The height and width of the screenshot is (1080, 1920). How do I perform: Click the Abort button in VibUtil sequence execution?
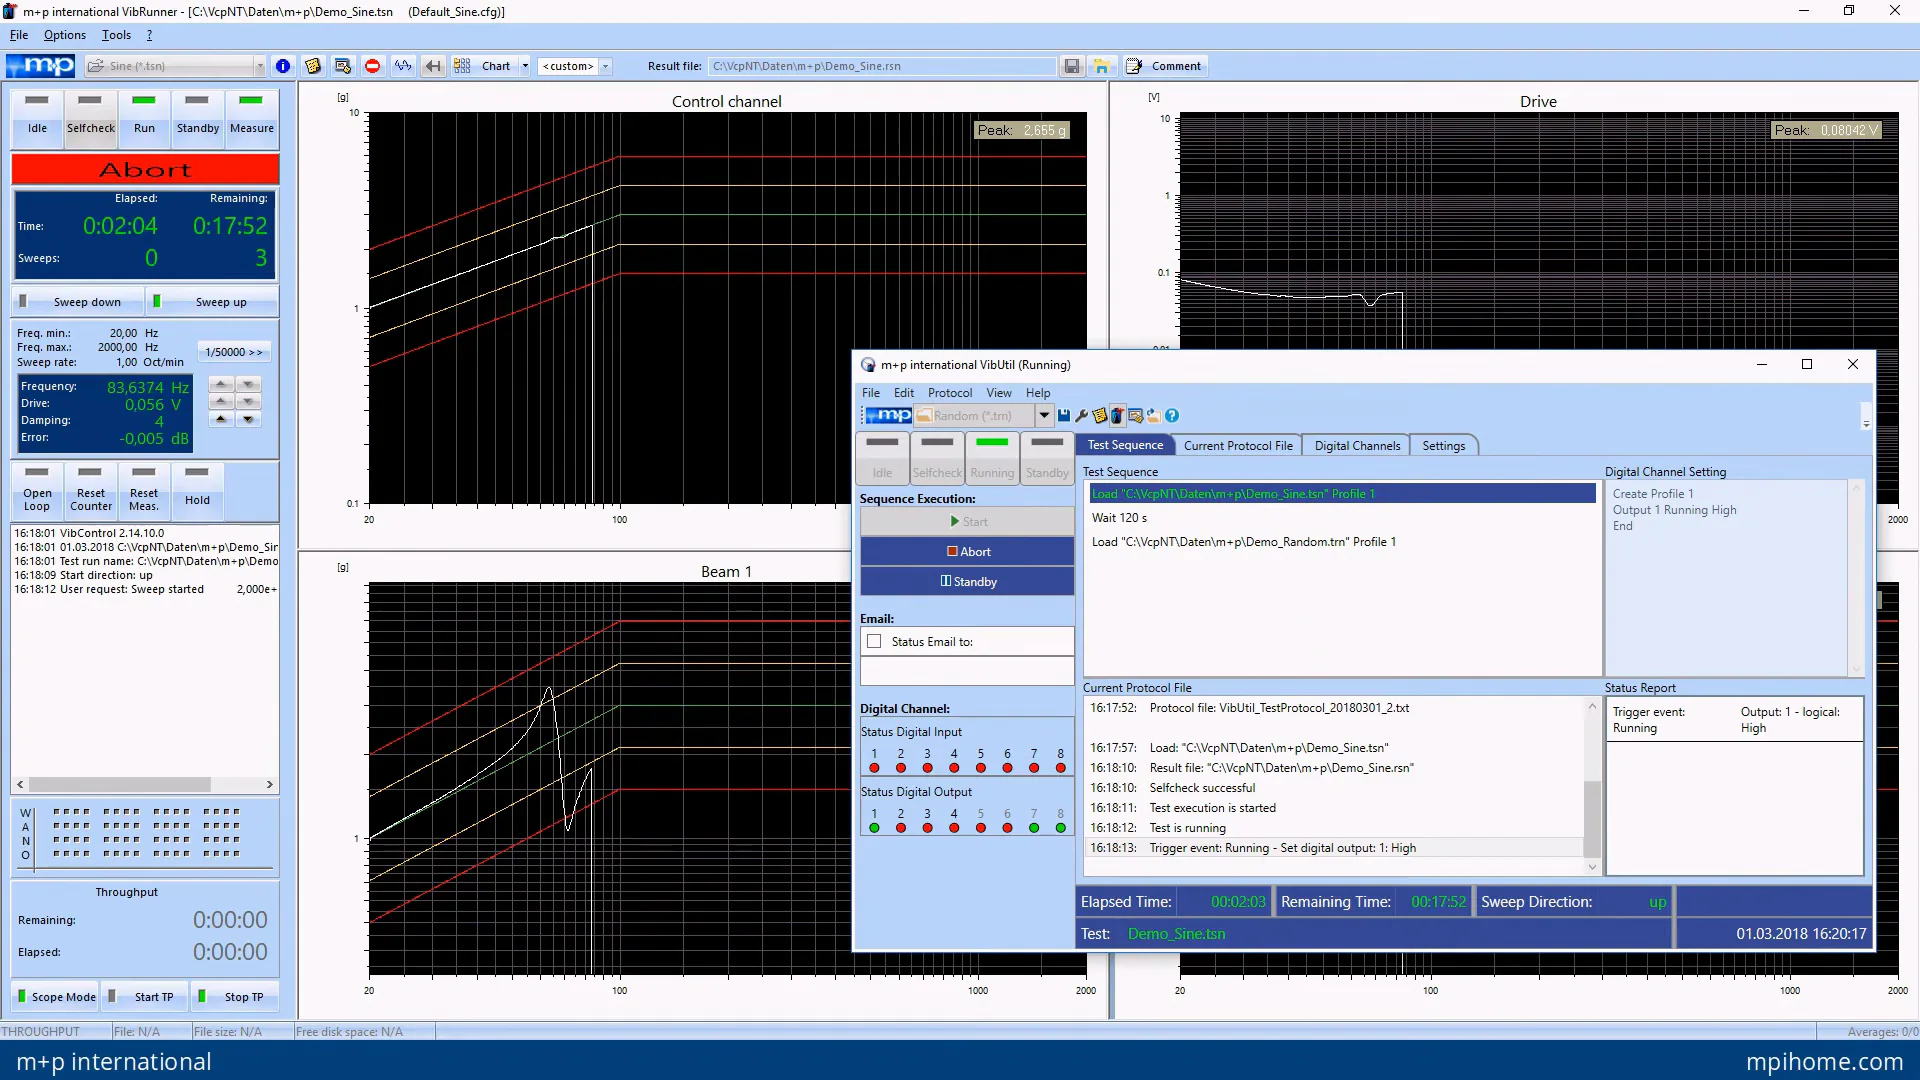tap(967, 552)
